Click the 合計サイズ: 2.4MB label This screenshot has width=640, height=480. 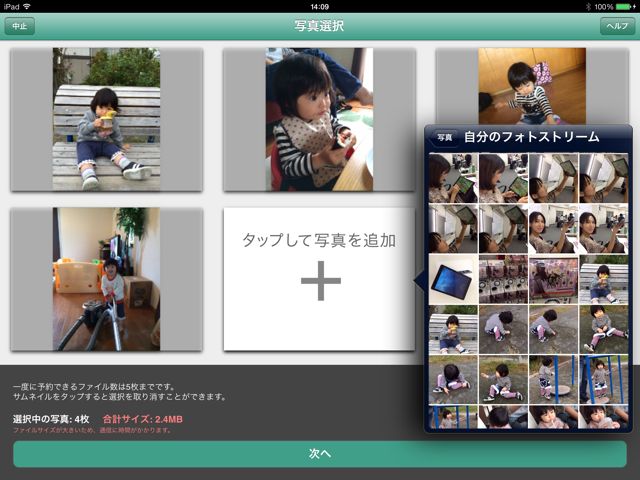tap(142, 419)
